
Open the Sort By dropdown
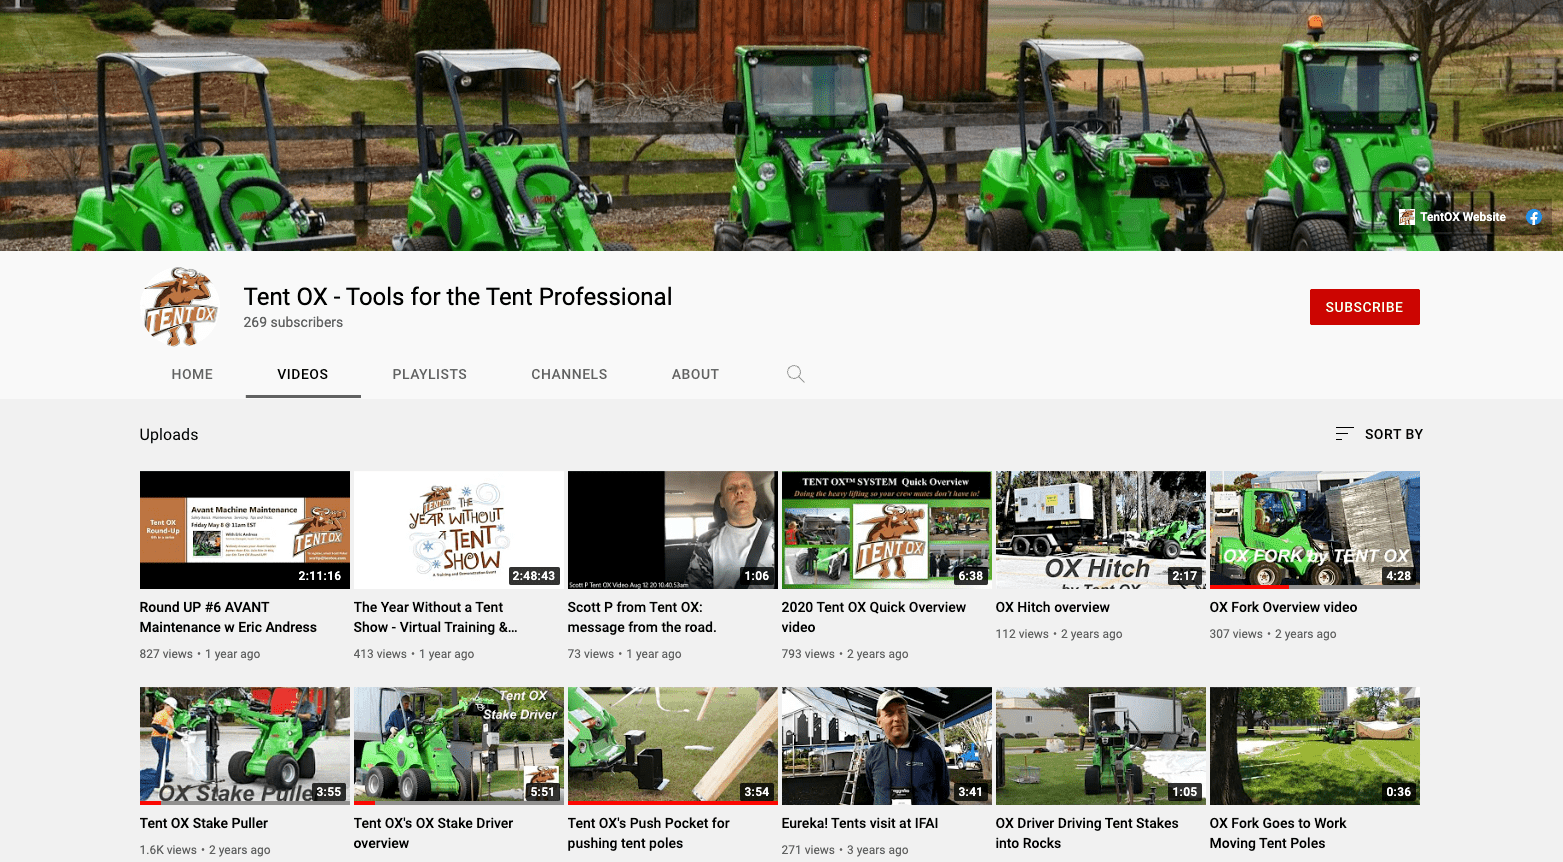(1379, 434)
